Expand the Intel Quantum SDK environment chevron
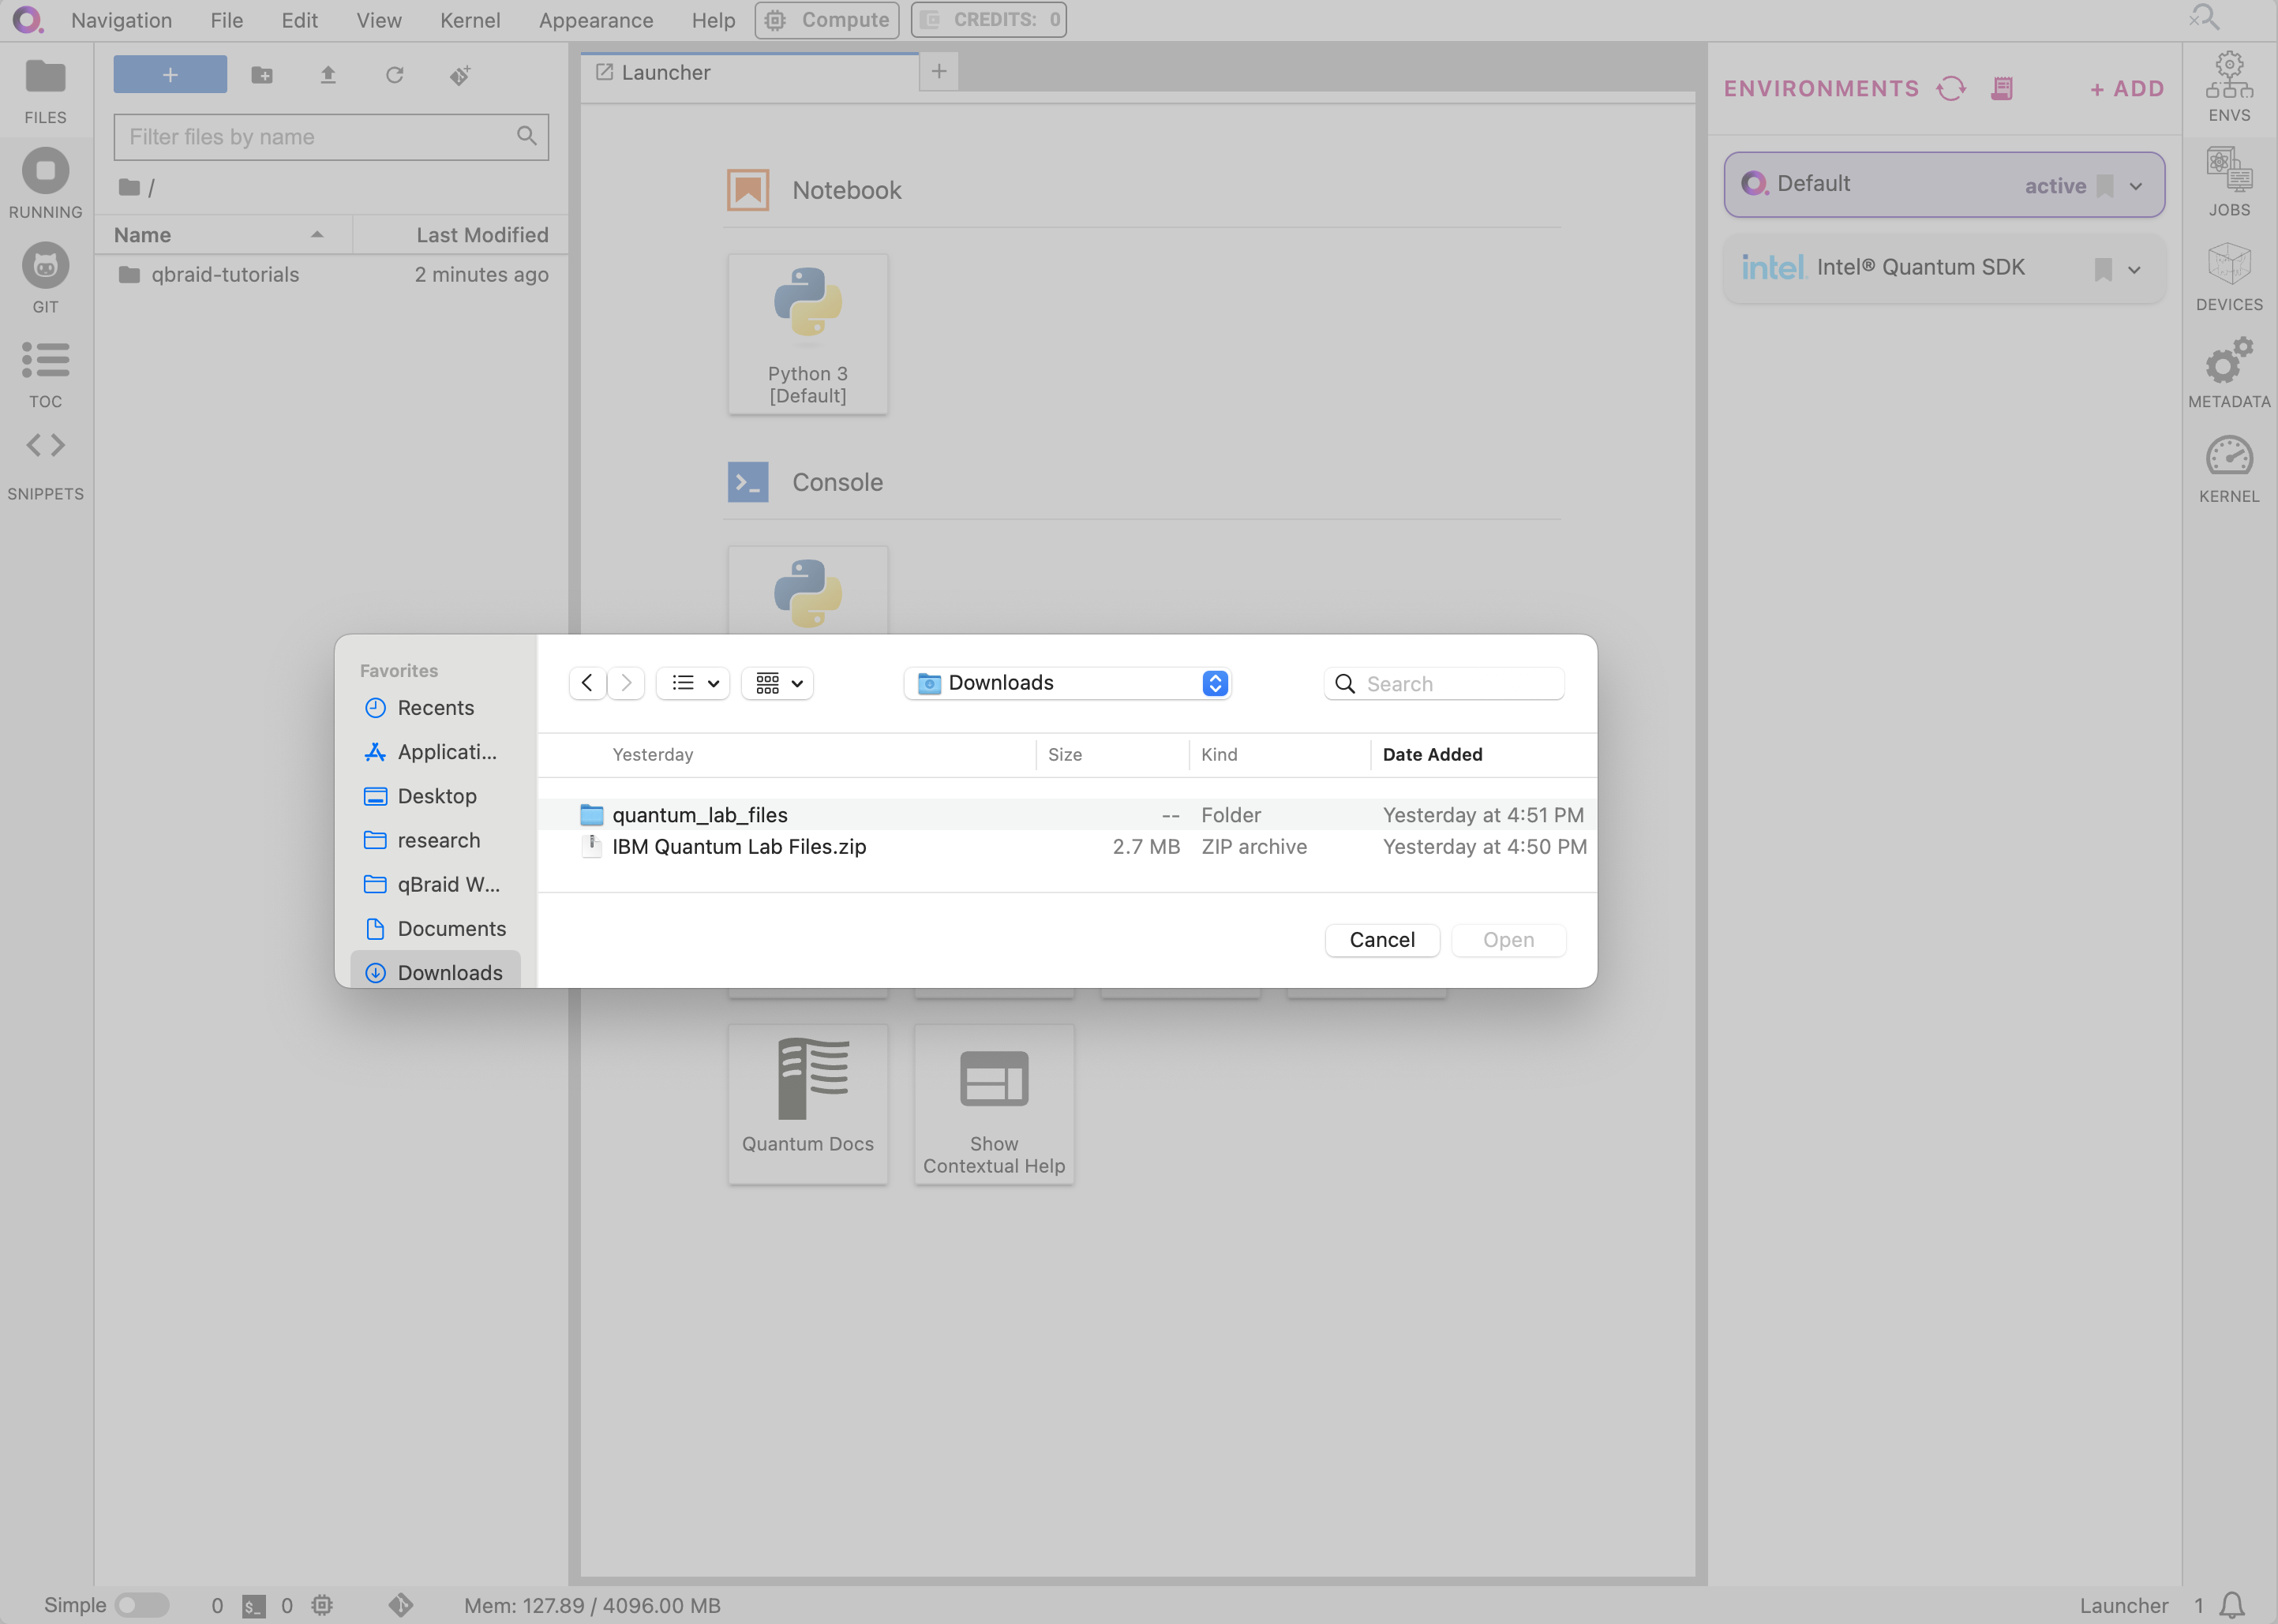 tap(2134, 270)
